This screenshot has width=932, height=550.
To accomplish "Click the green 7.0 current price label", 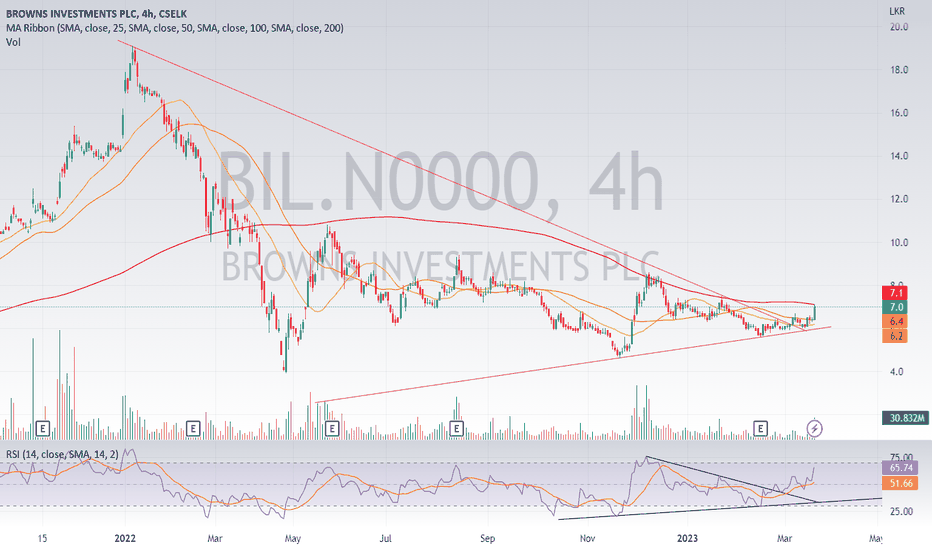I will point(896,307).
